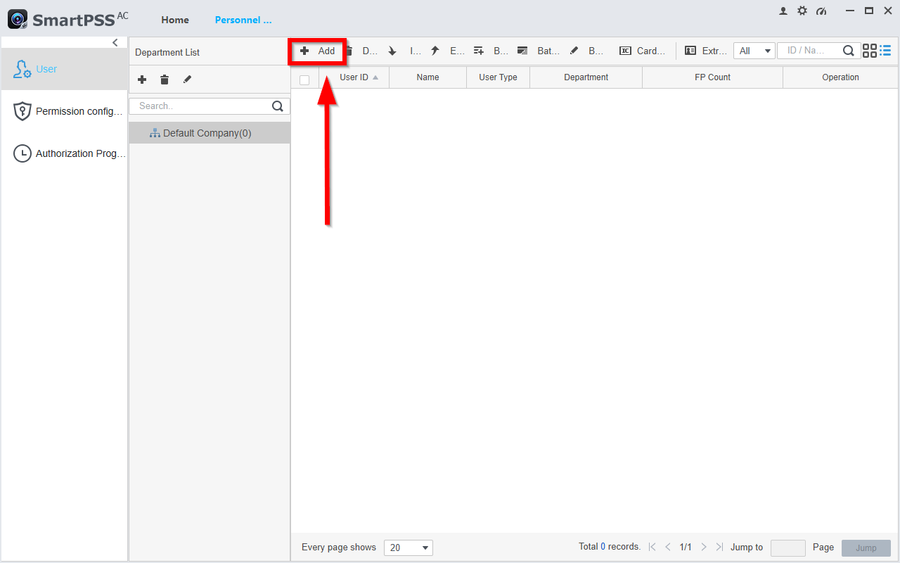Click the Add user button
The height and width of the screenshot is (563, 900).
[318, 51]
